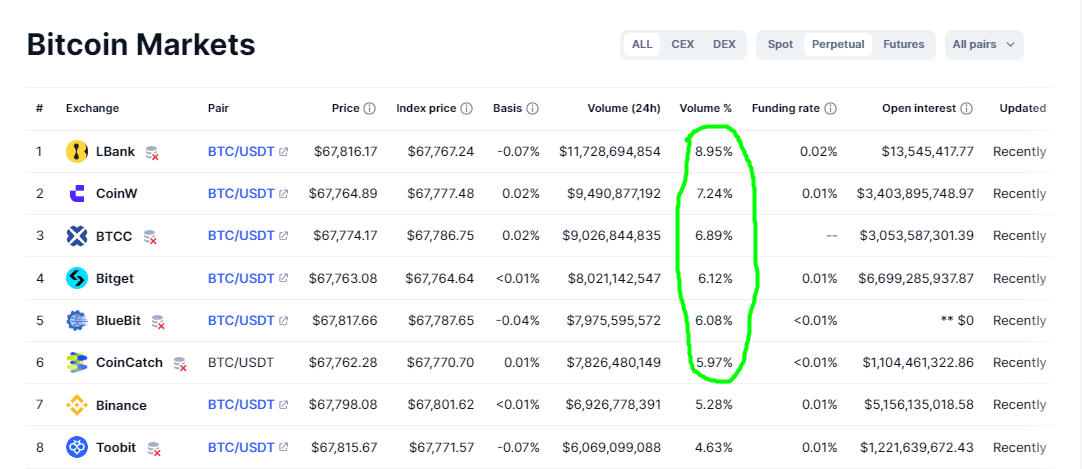Sort by Open interest column header
The image size is (1082, 469).
click(919, 108)
